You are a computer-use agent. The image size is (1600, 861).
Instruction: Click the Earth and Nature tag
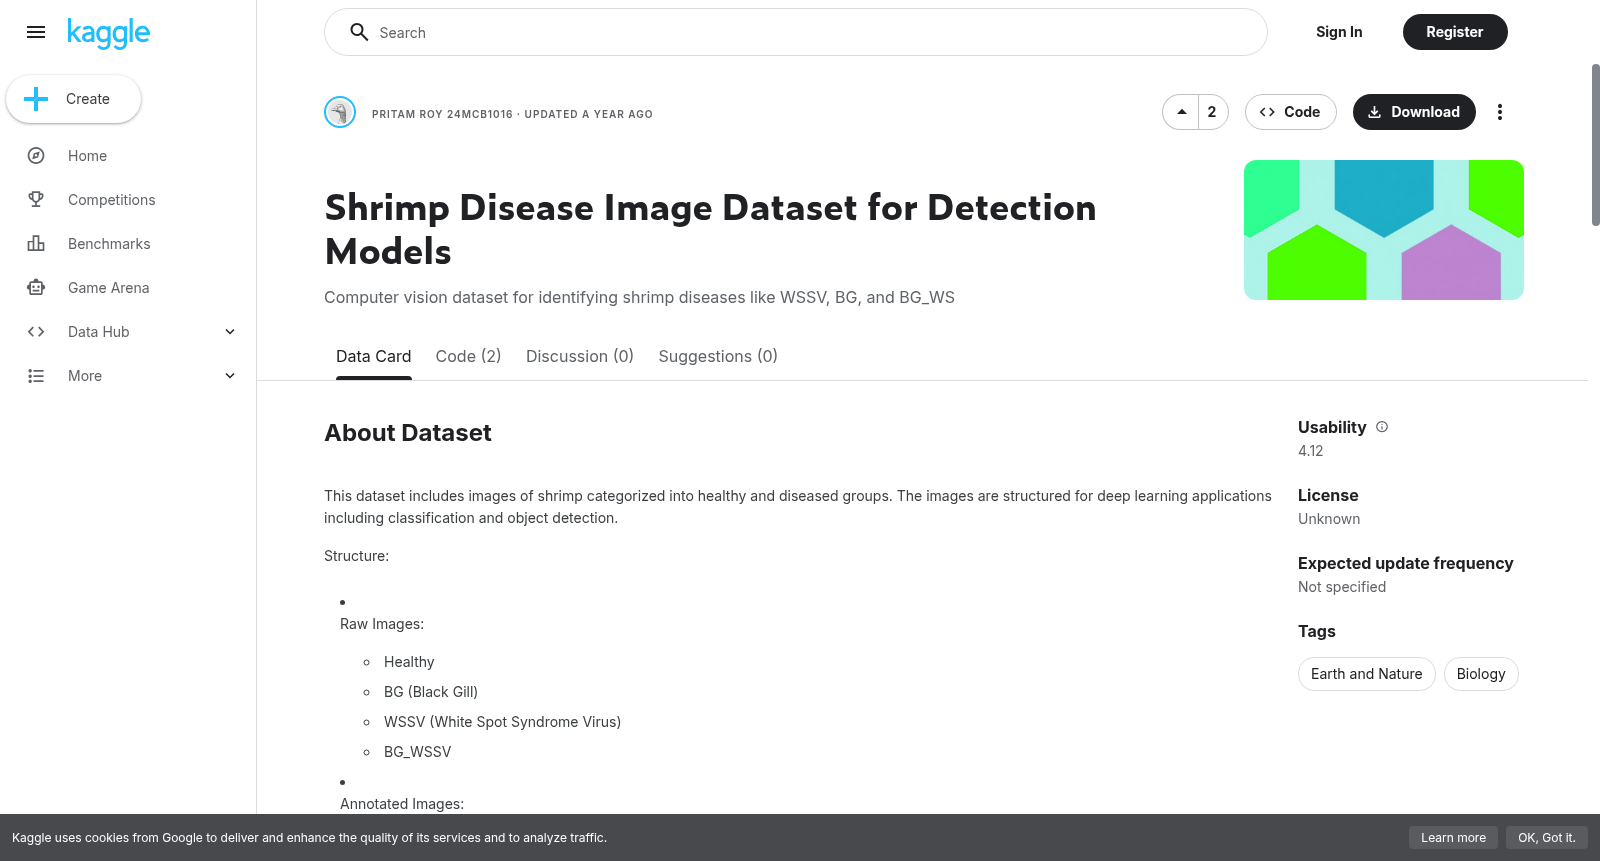click(1366, 674)
